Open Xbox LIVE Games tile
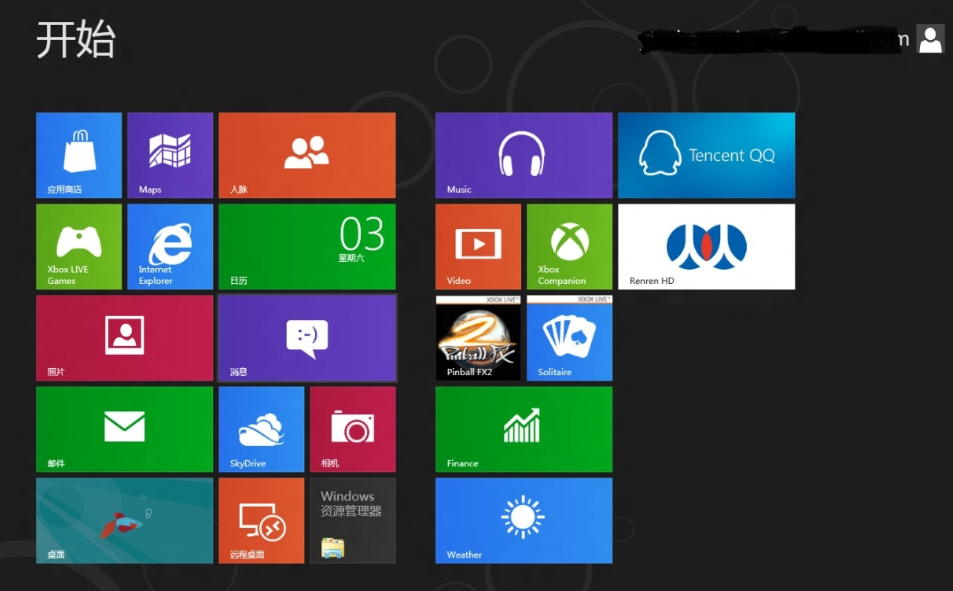Image resolution: width=953 pixels, height=591 pixels. tap(79, 247)
